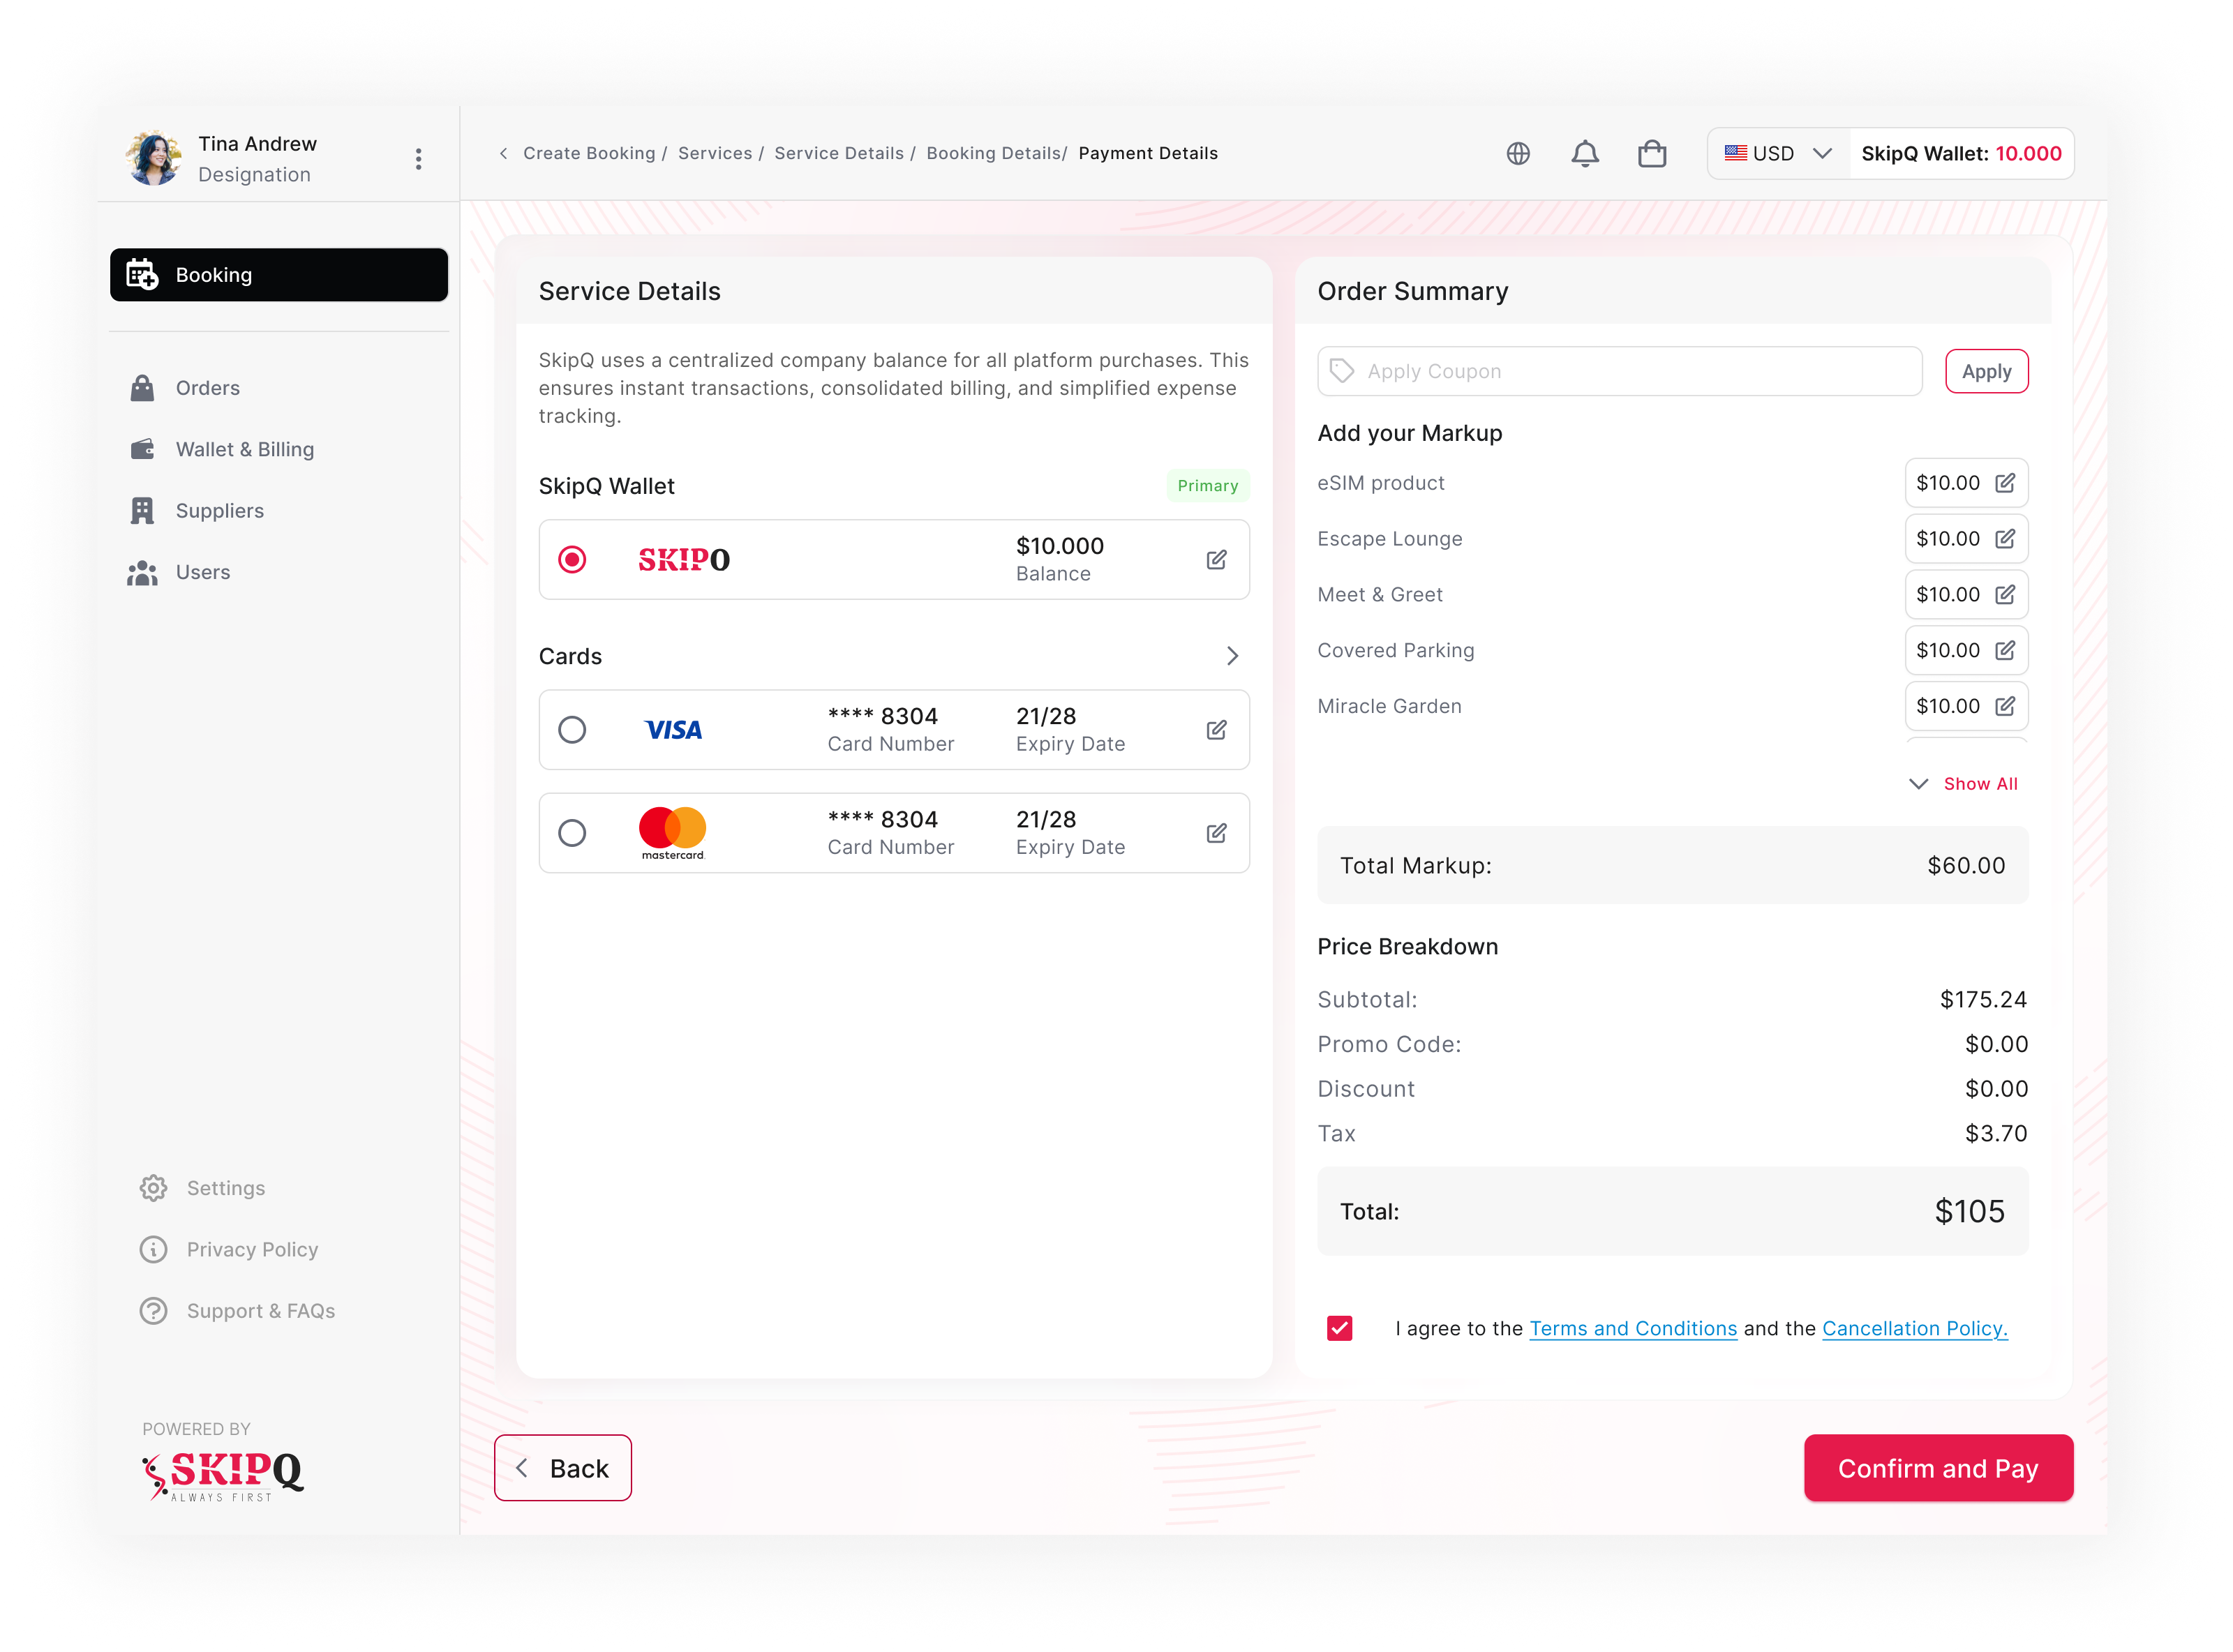Edit the Miracle Garden markup
This screenshot has width=2233, height=1652.
coord(2004,706)
